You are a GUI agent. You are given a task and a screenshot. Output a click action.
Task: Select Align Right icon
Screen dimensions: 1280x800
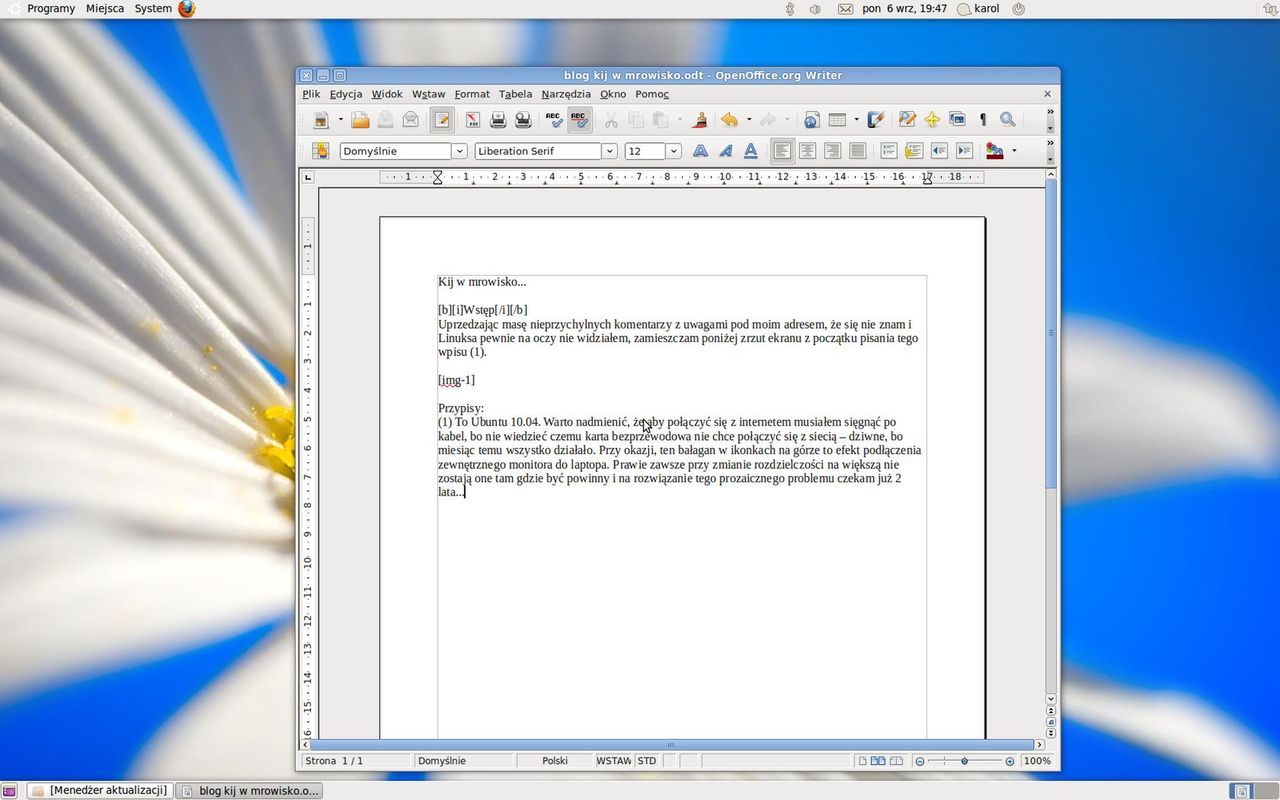tap(832, 151)
